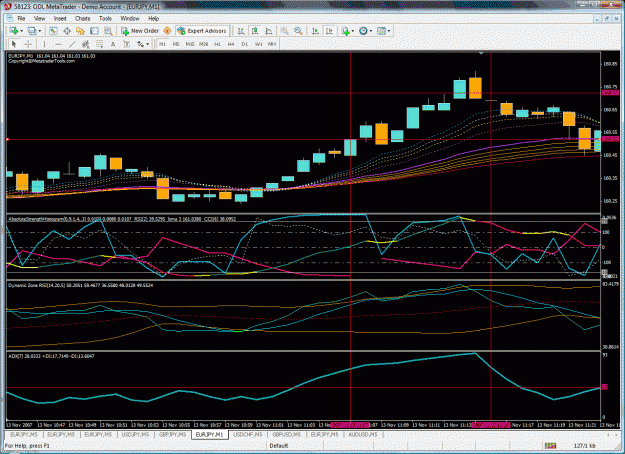This screenshot has width=625, height=454.
Task: Open the View menu
Action: [39, 18]
